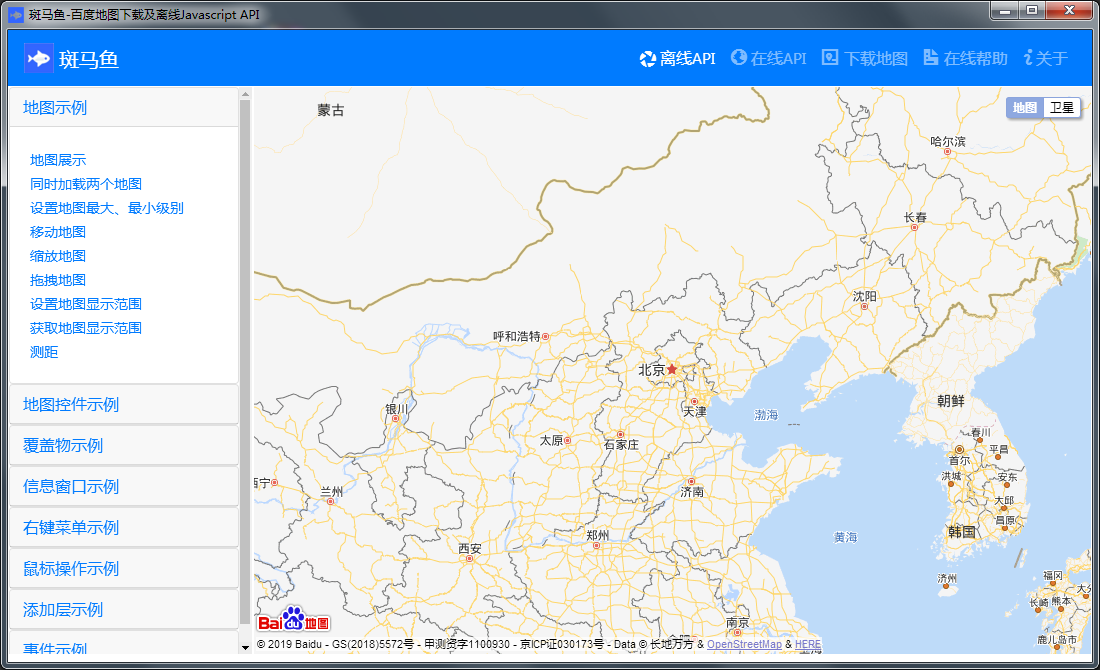1100x670 pixels.
Task: Click the 西安 city label
Action: pyautogui.click(x=470, y=548)
